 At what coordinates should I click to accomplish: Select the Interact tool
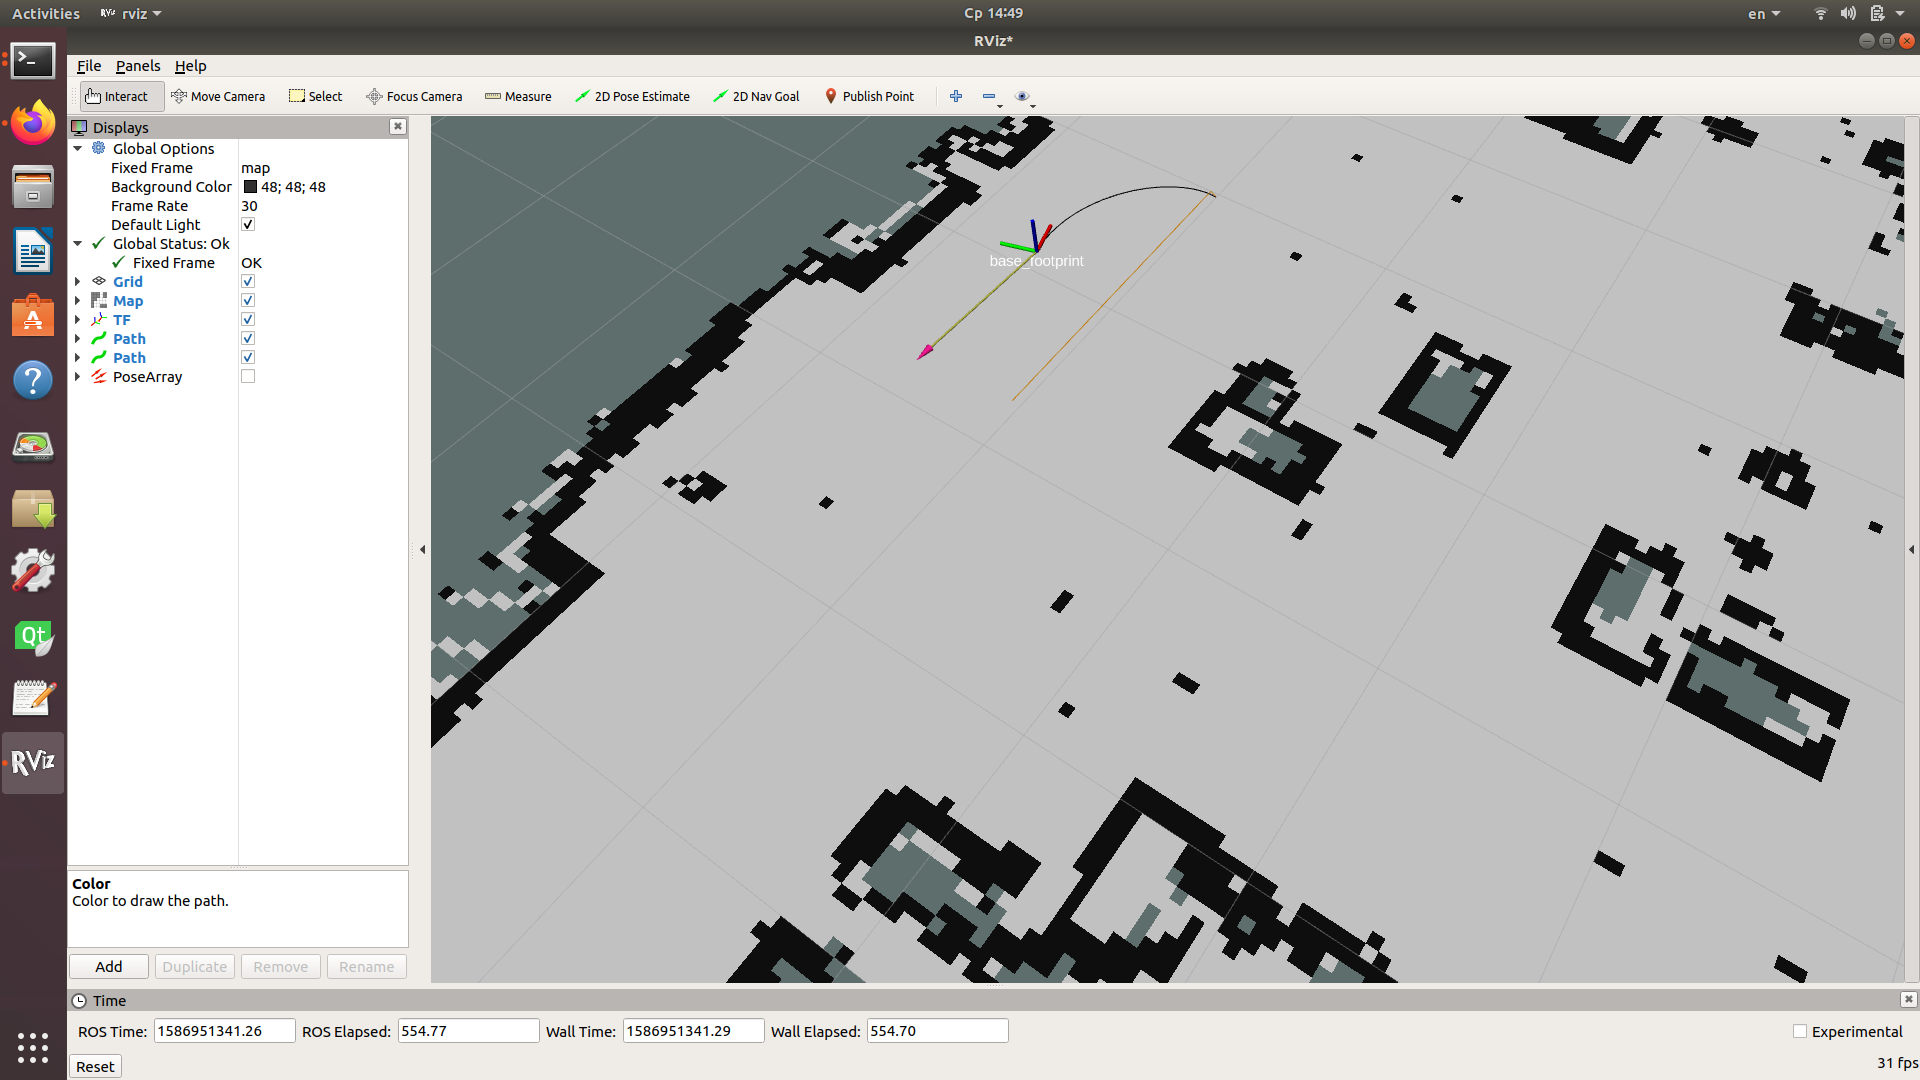click(121, 96)
